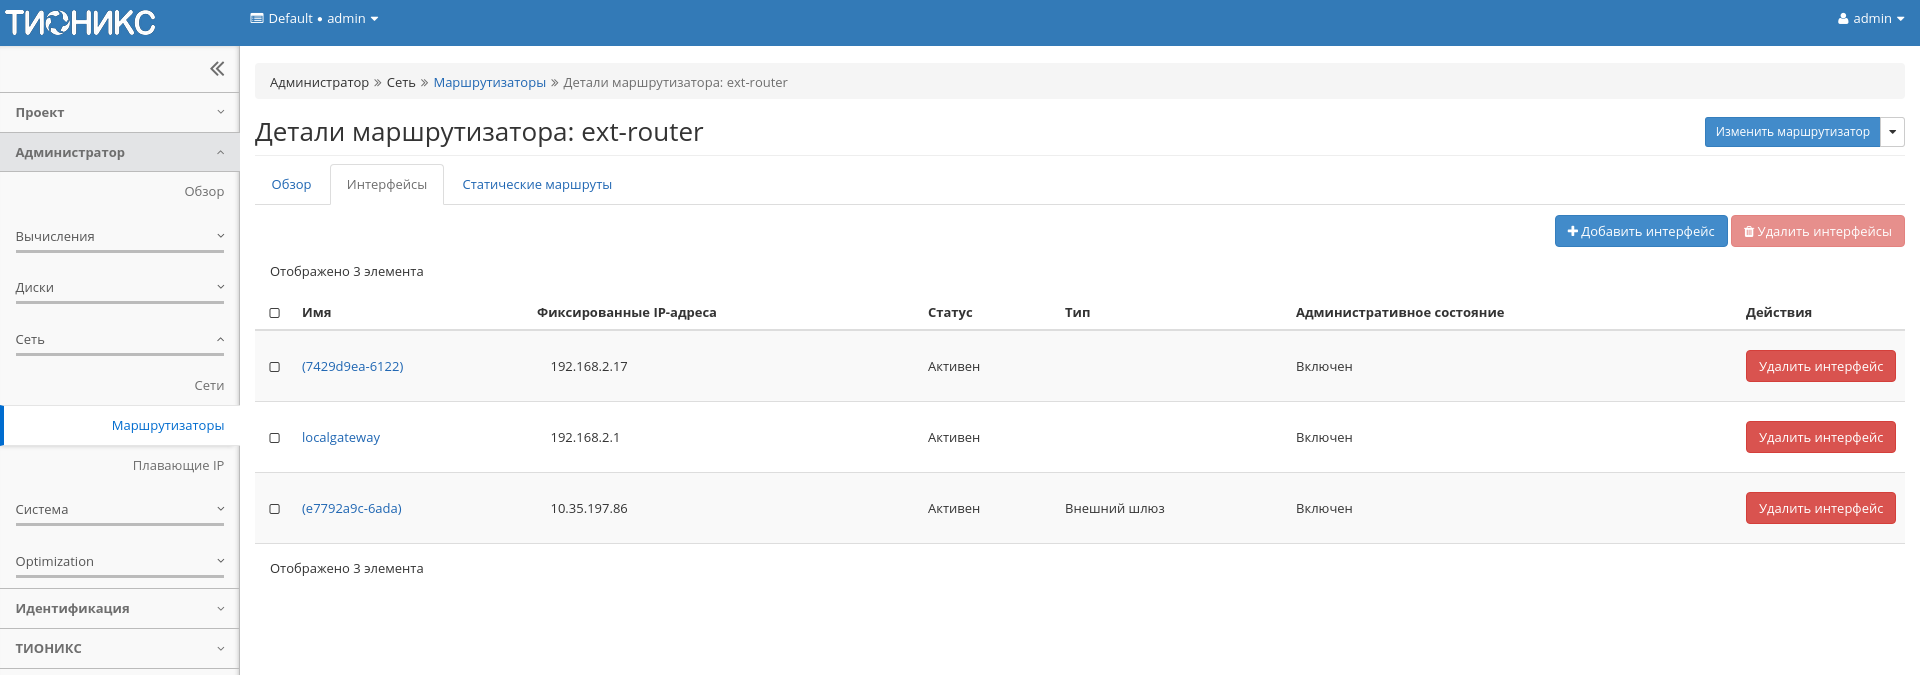1920x675 pixels.
Task: Switch to the Обзор tab
Action: coord(291,185)
